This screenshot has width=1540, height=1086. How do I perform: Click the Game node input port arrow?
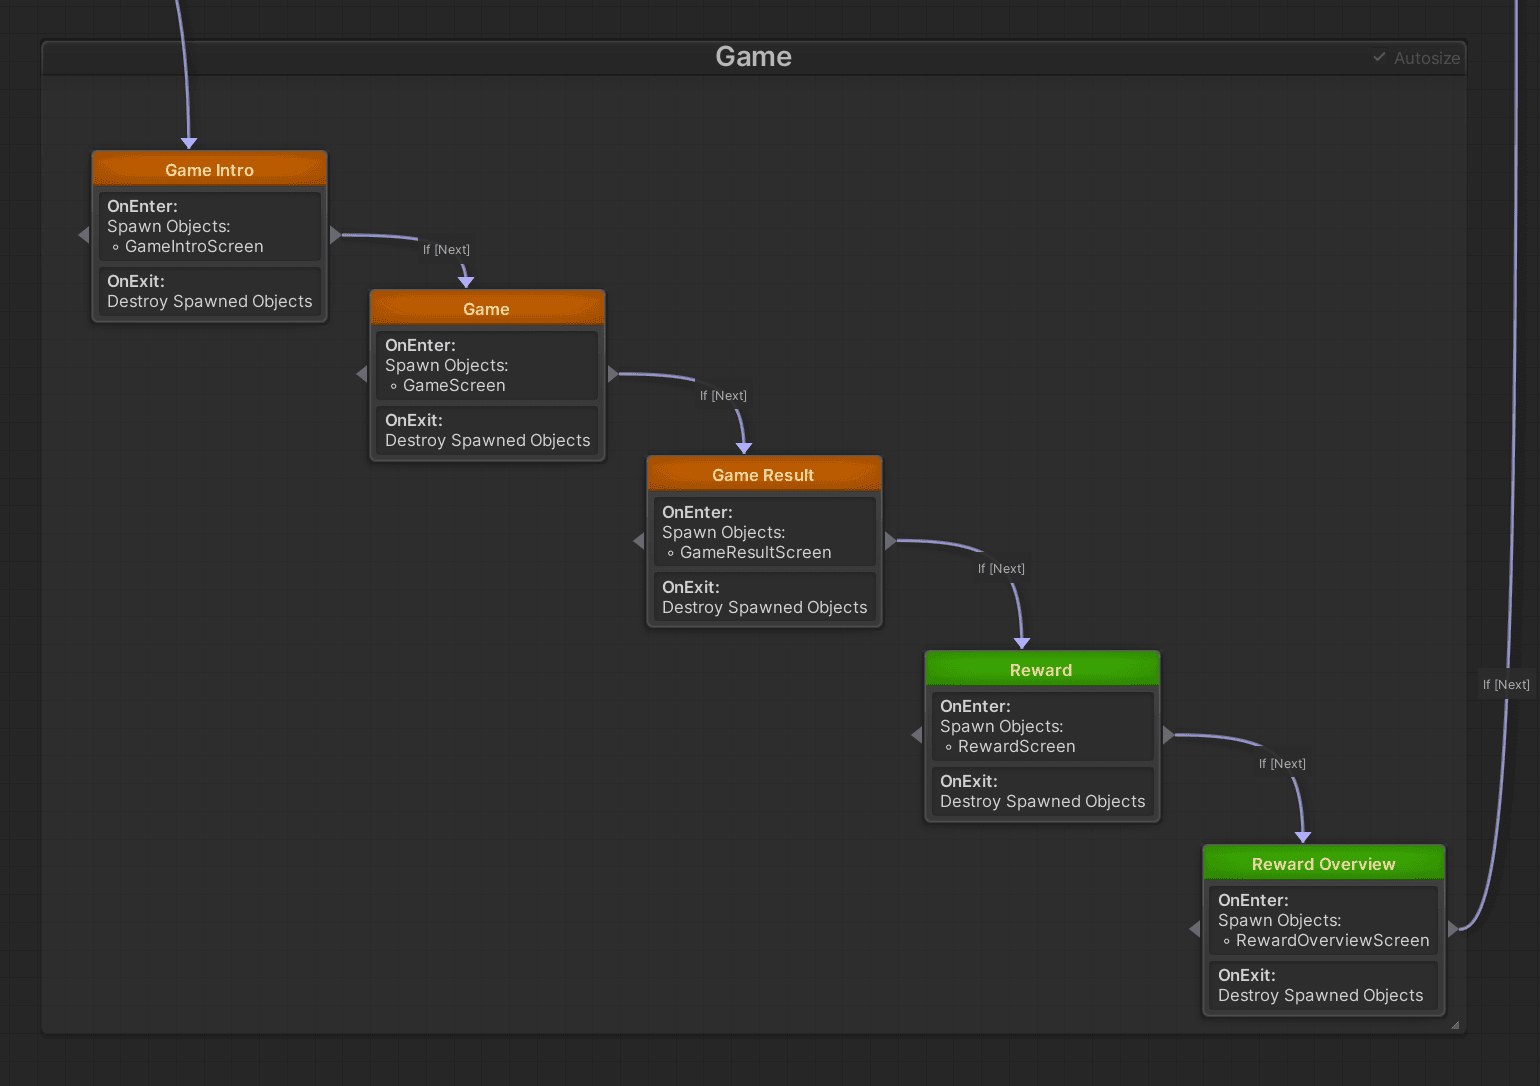pyautogui.click(x=362, y=374)
